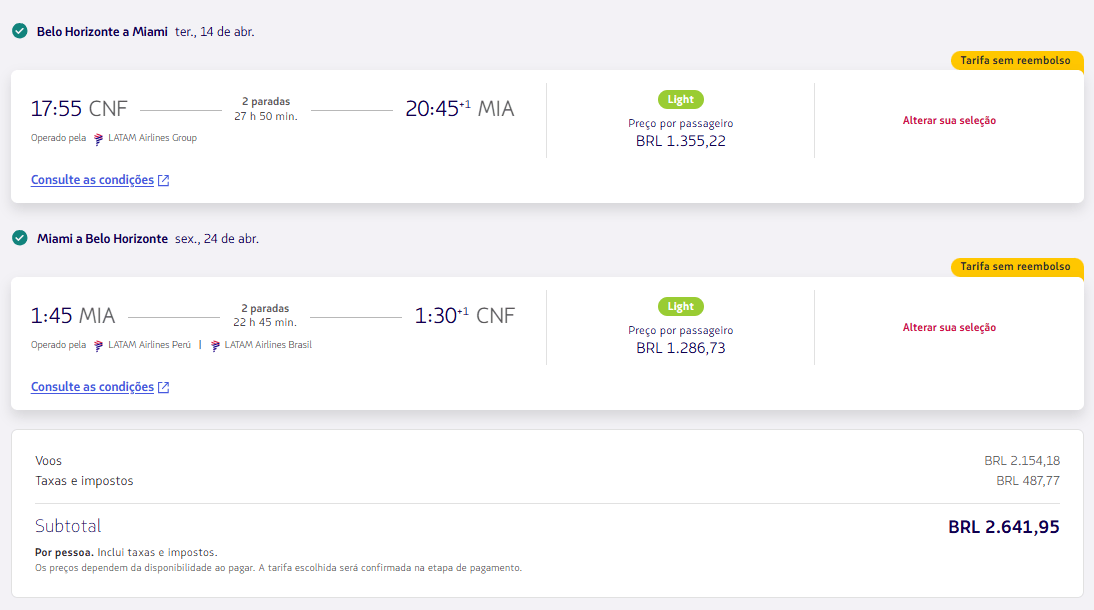
Task: Click Light fare badge on return flight
Action: (681, 307)
